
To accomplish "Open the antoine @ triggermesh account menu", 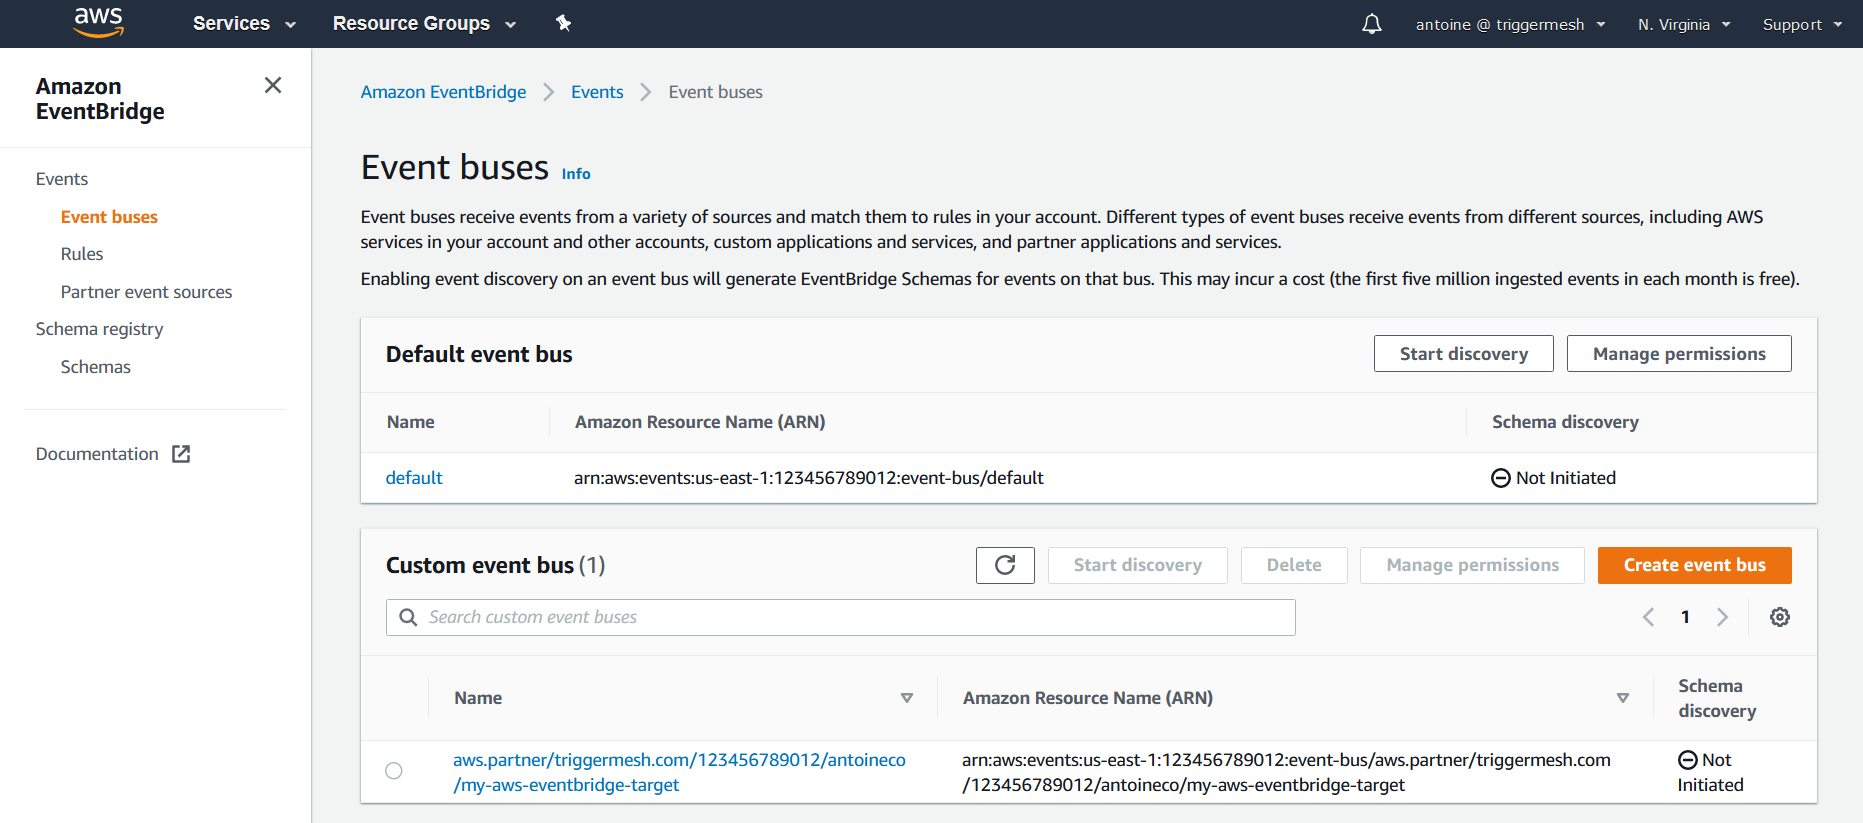I will pyautogui.click(x=1510, y=24).
